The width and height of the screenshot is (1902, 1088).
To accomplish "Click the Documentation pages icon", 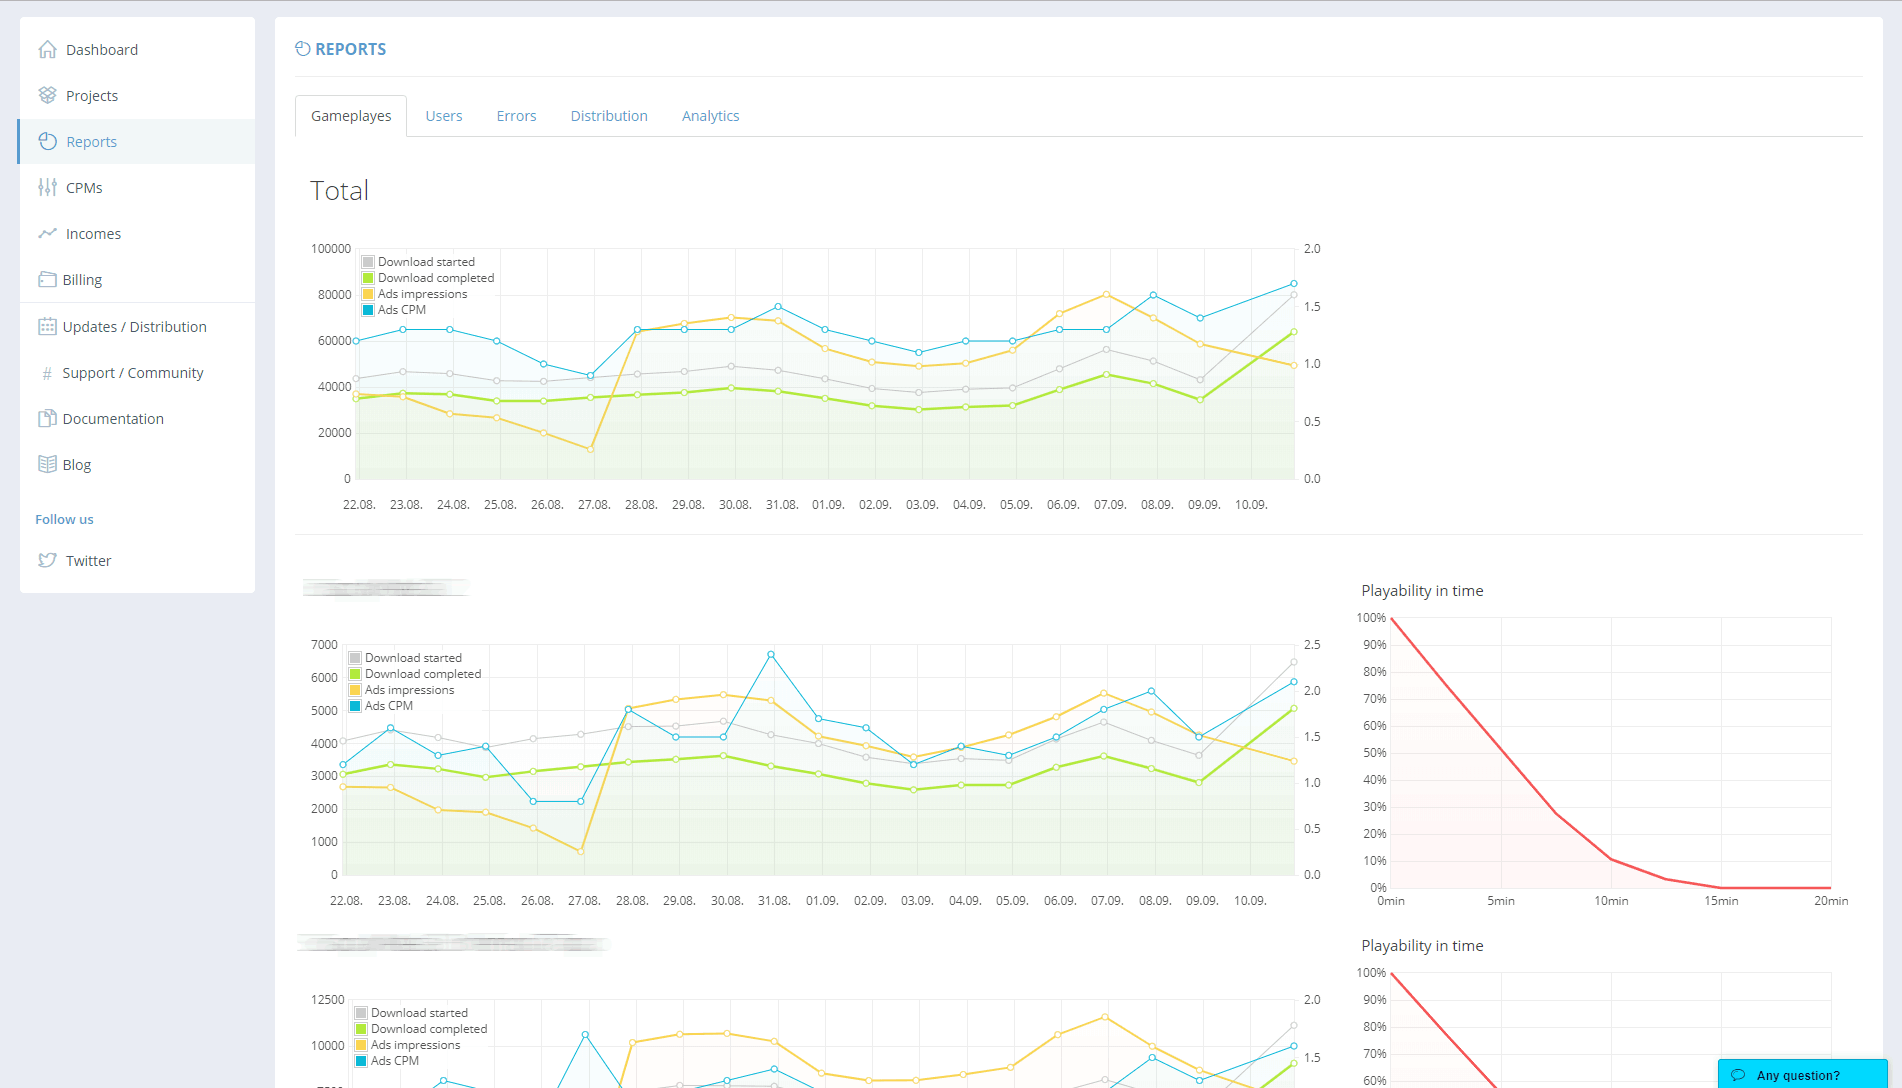I will click(x=47, y=418).
